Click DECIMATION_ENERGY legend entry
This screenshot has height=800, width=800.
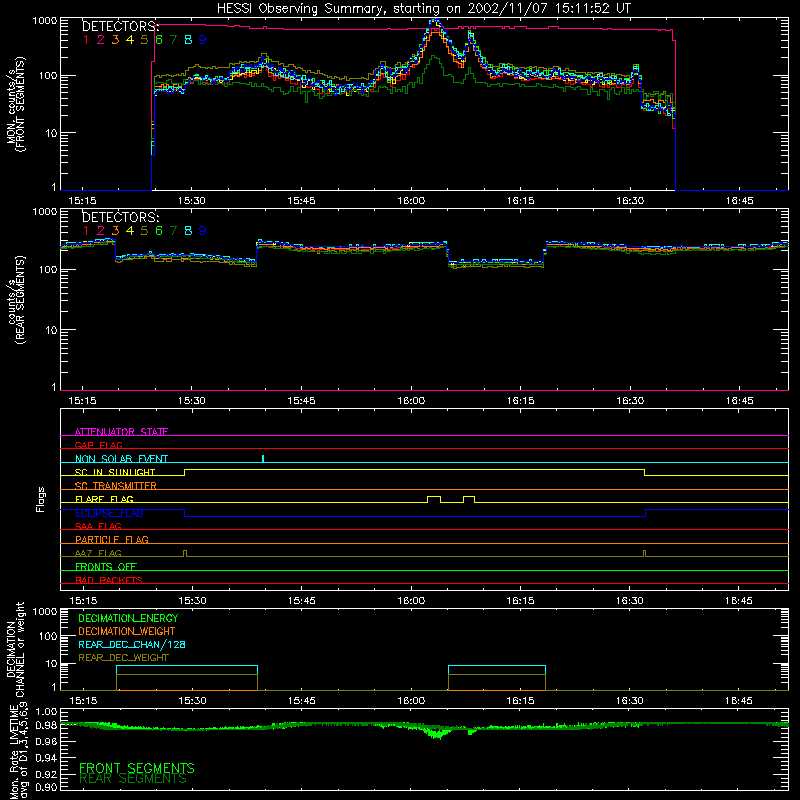click(x=128, y=618)
